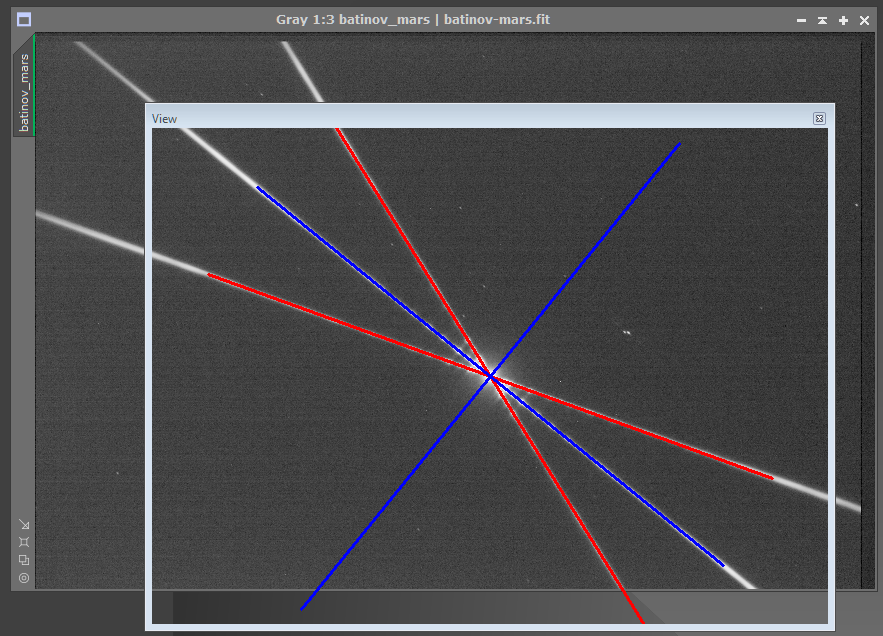Maximize the image window with the plus button
Image resolution: width=883 pixels, height=636 pixels.
point(843,20)
